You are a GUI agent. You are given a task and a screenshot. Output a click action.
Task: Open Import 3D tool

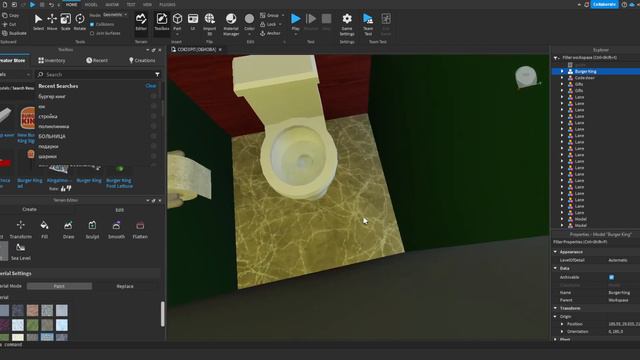pos(209,24)
